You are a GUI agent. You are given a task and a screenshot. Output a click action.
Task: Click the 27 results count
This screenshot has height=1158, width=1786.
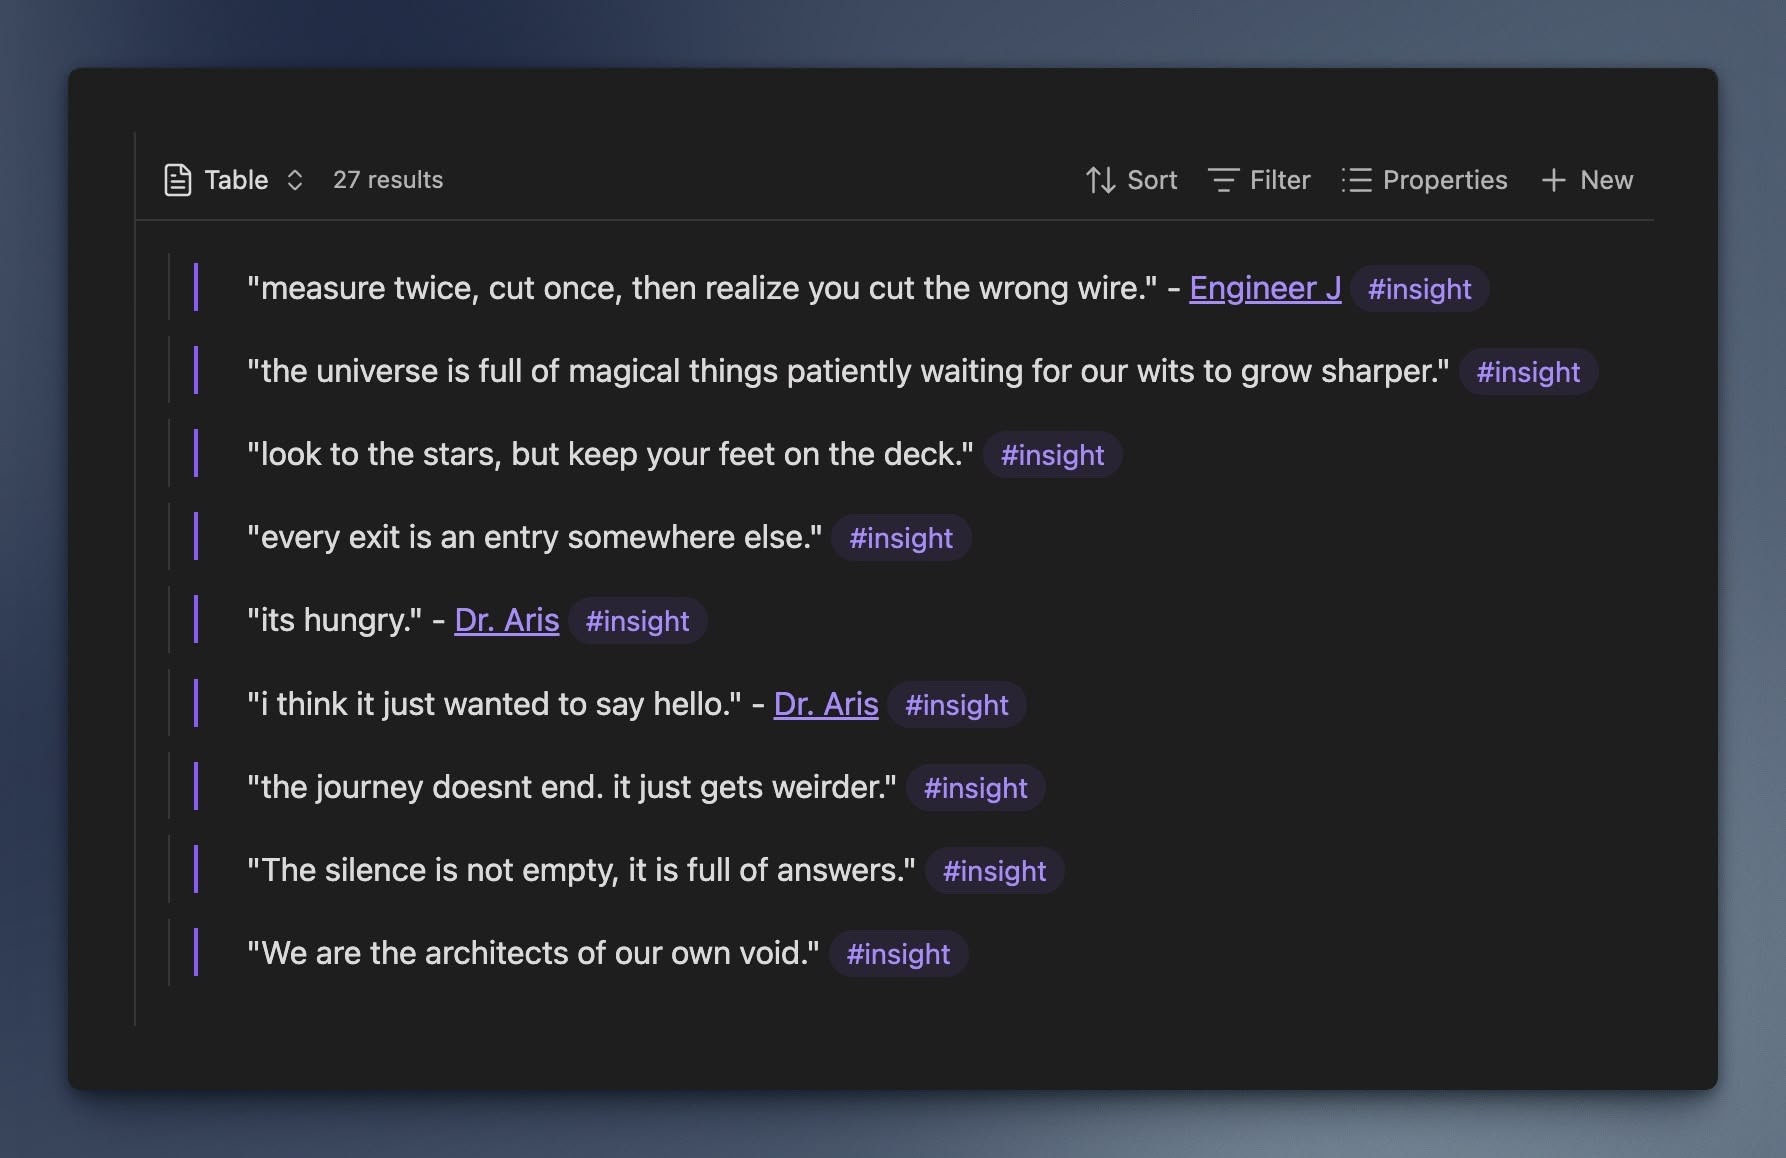pos(388,180)
